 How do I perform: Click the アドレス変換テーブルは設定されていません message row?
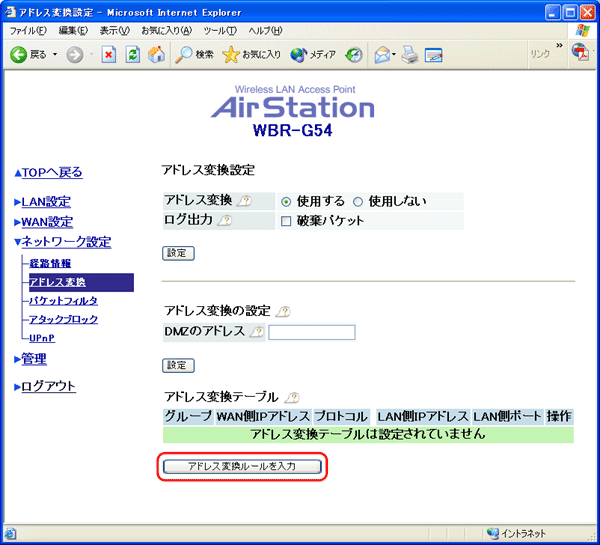368,435
